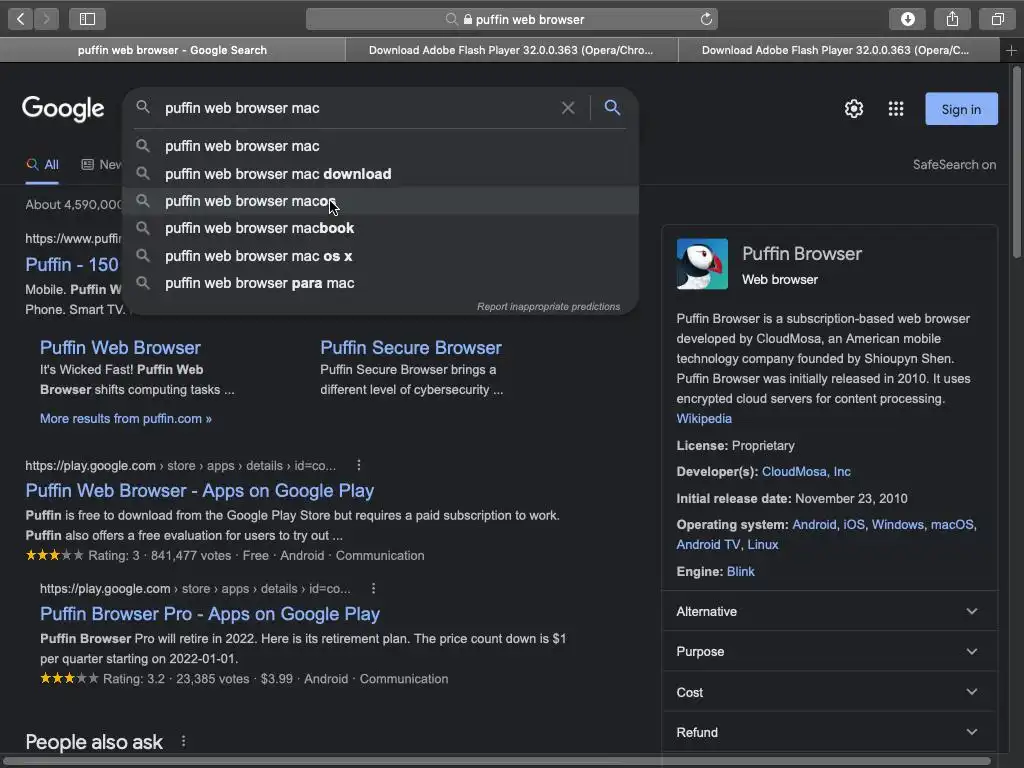Click the Windows operating system link
The width and height of the screenshot is (1024, 768).
pyautogui.click(x=898, y=524)
